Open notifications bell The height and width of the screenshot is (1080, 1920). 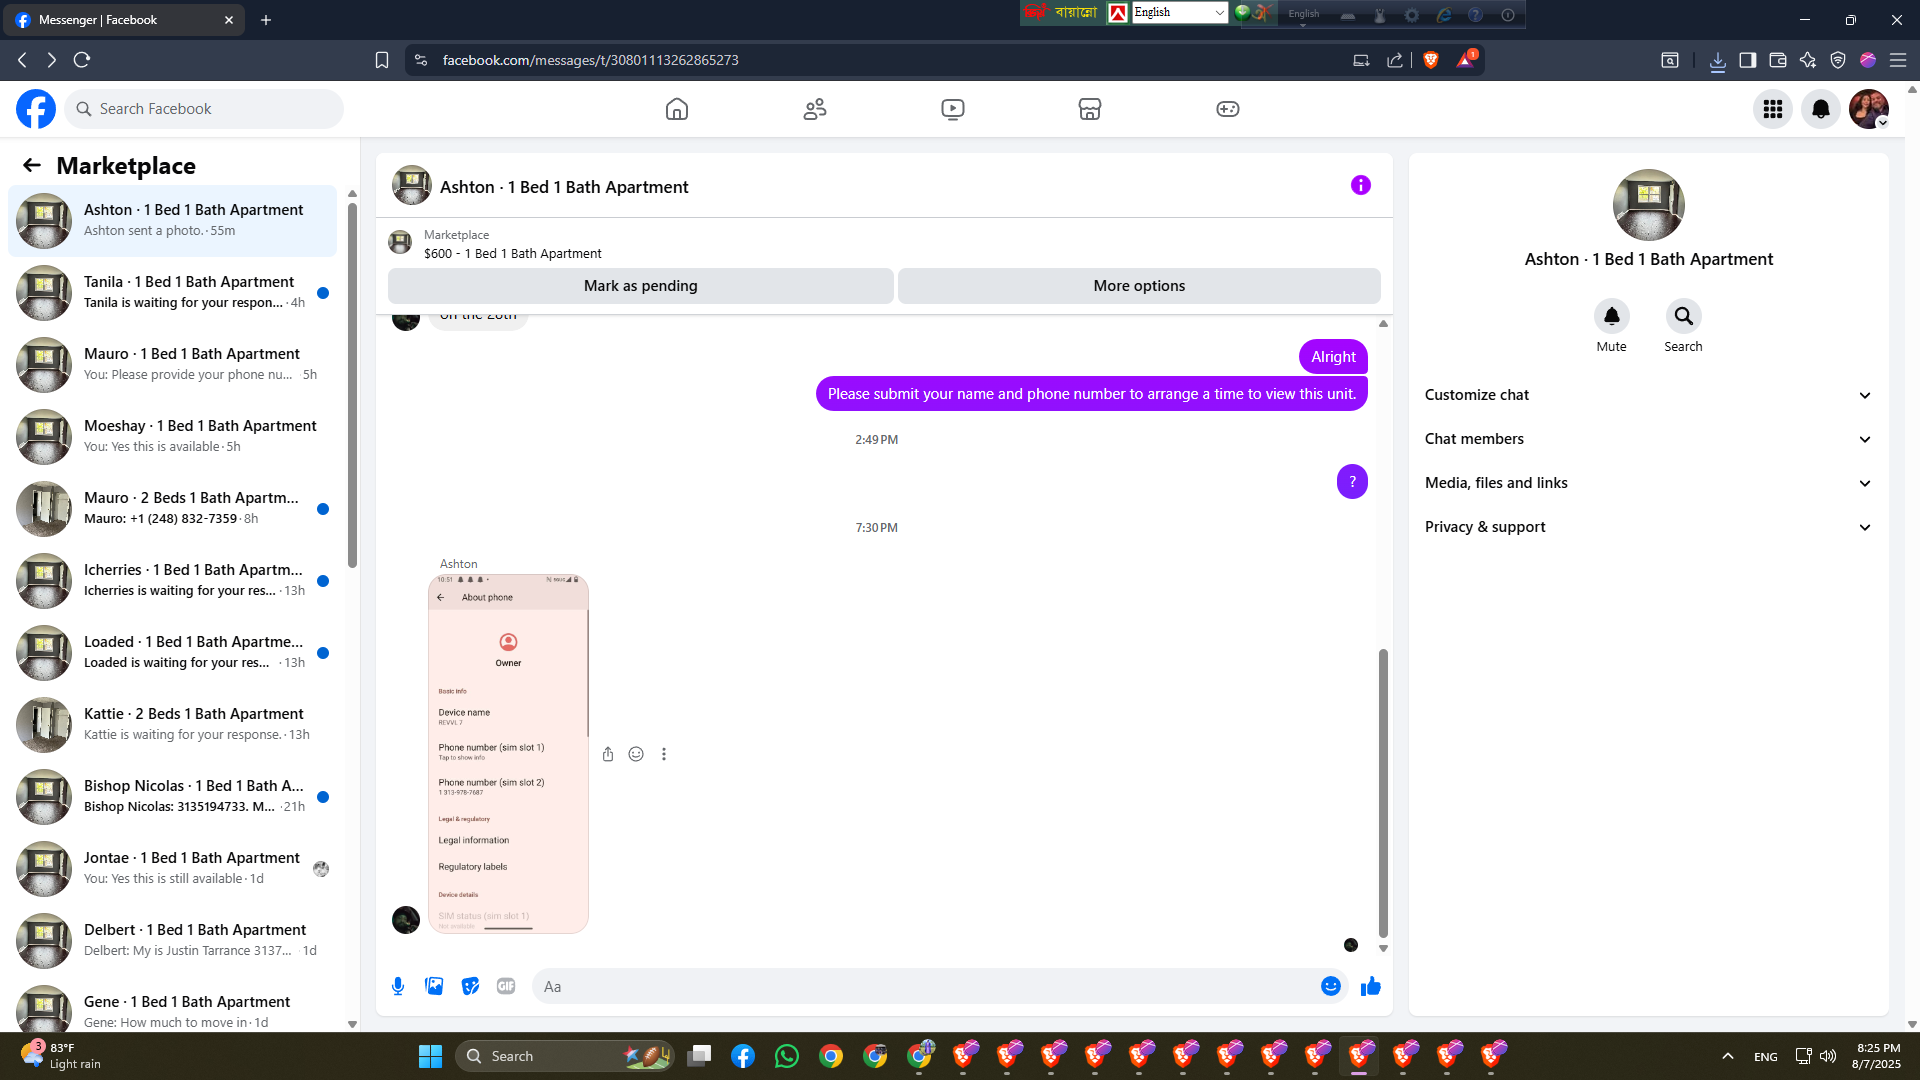coord(1821,109)
